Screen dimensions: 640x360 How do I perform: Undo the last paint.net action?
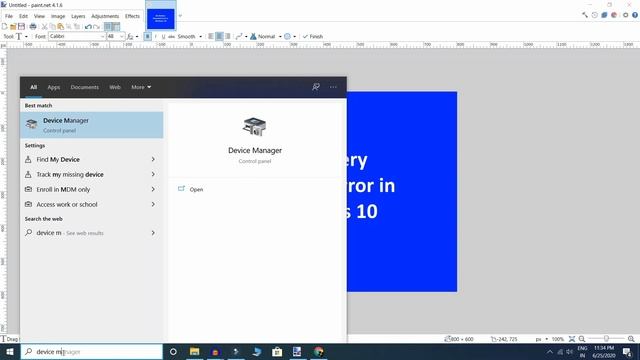(x=88, y=27)
